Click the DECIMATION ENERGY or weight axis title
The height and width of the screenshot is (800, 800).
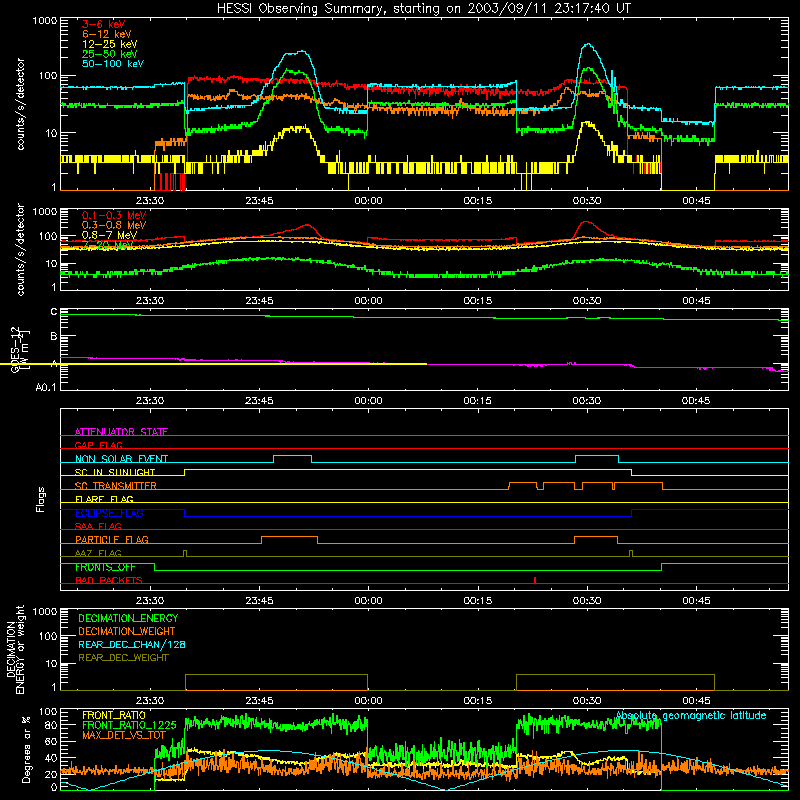(15, 649)
